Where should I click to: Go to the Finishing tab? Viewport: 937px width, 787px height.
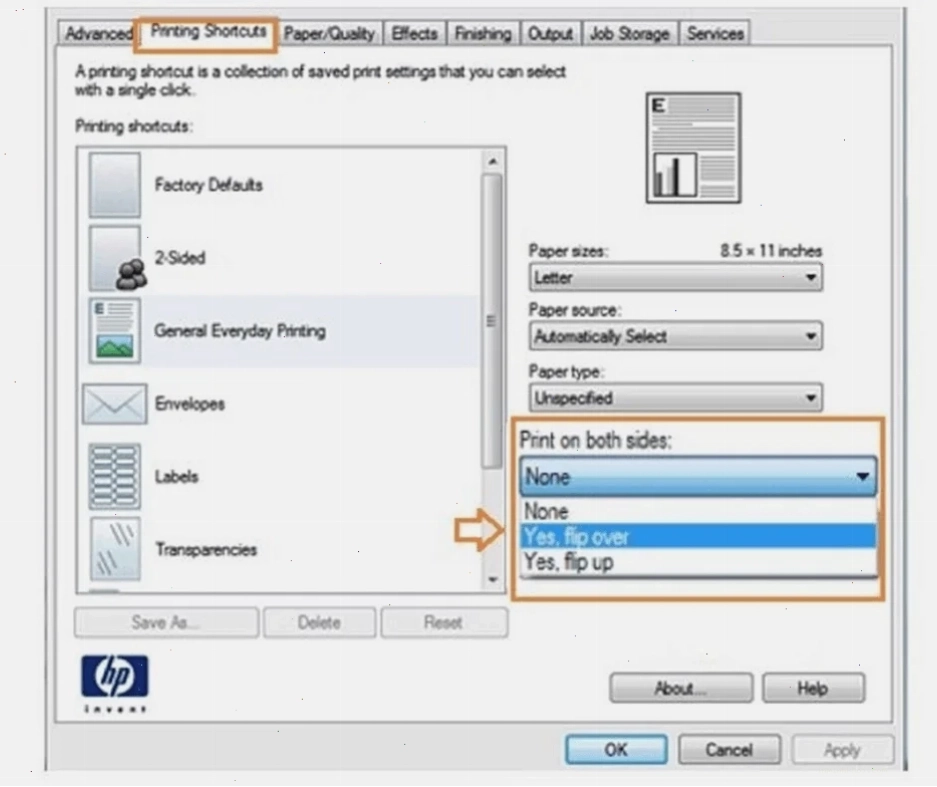[483, 33]
